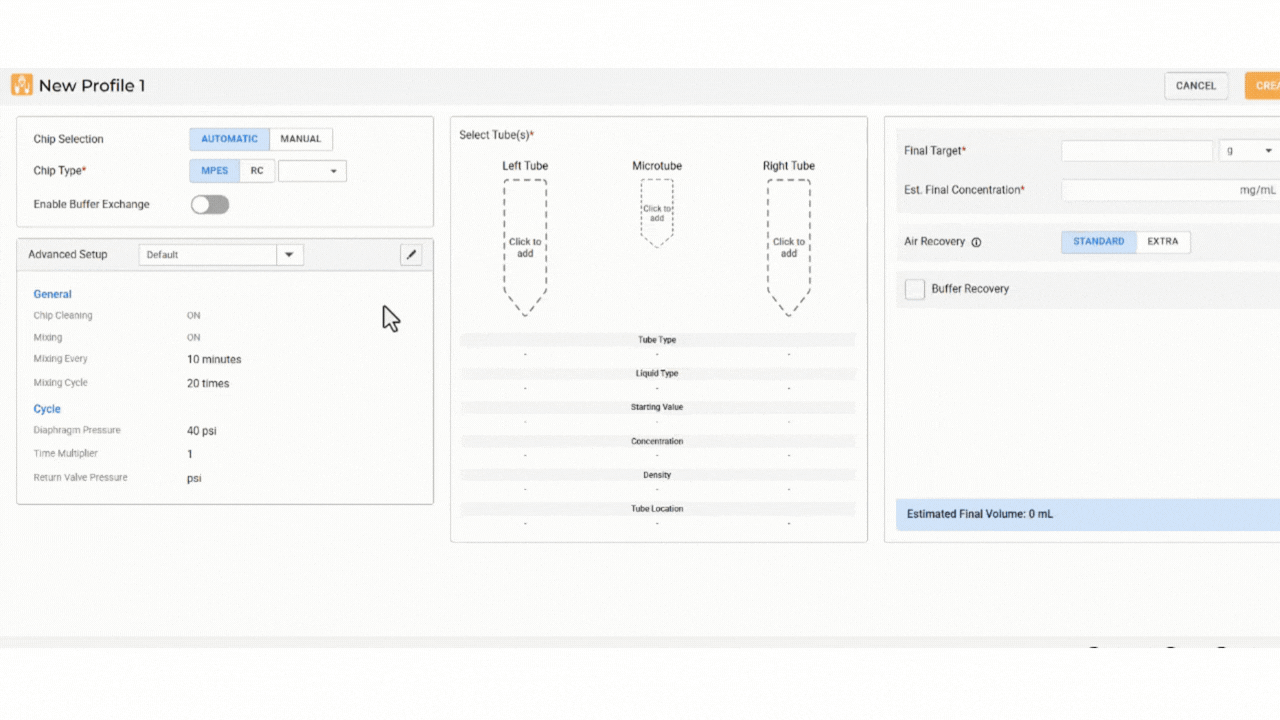Check the Buffer Recovery checkbox
The height and width of the screenshot is (720, 1280).
tap(915, 289)
